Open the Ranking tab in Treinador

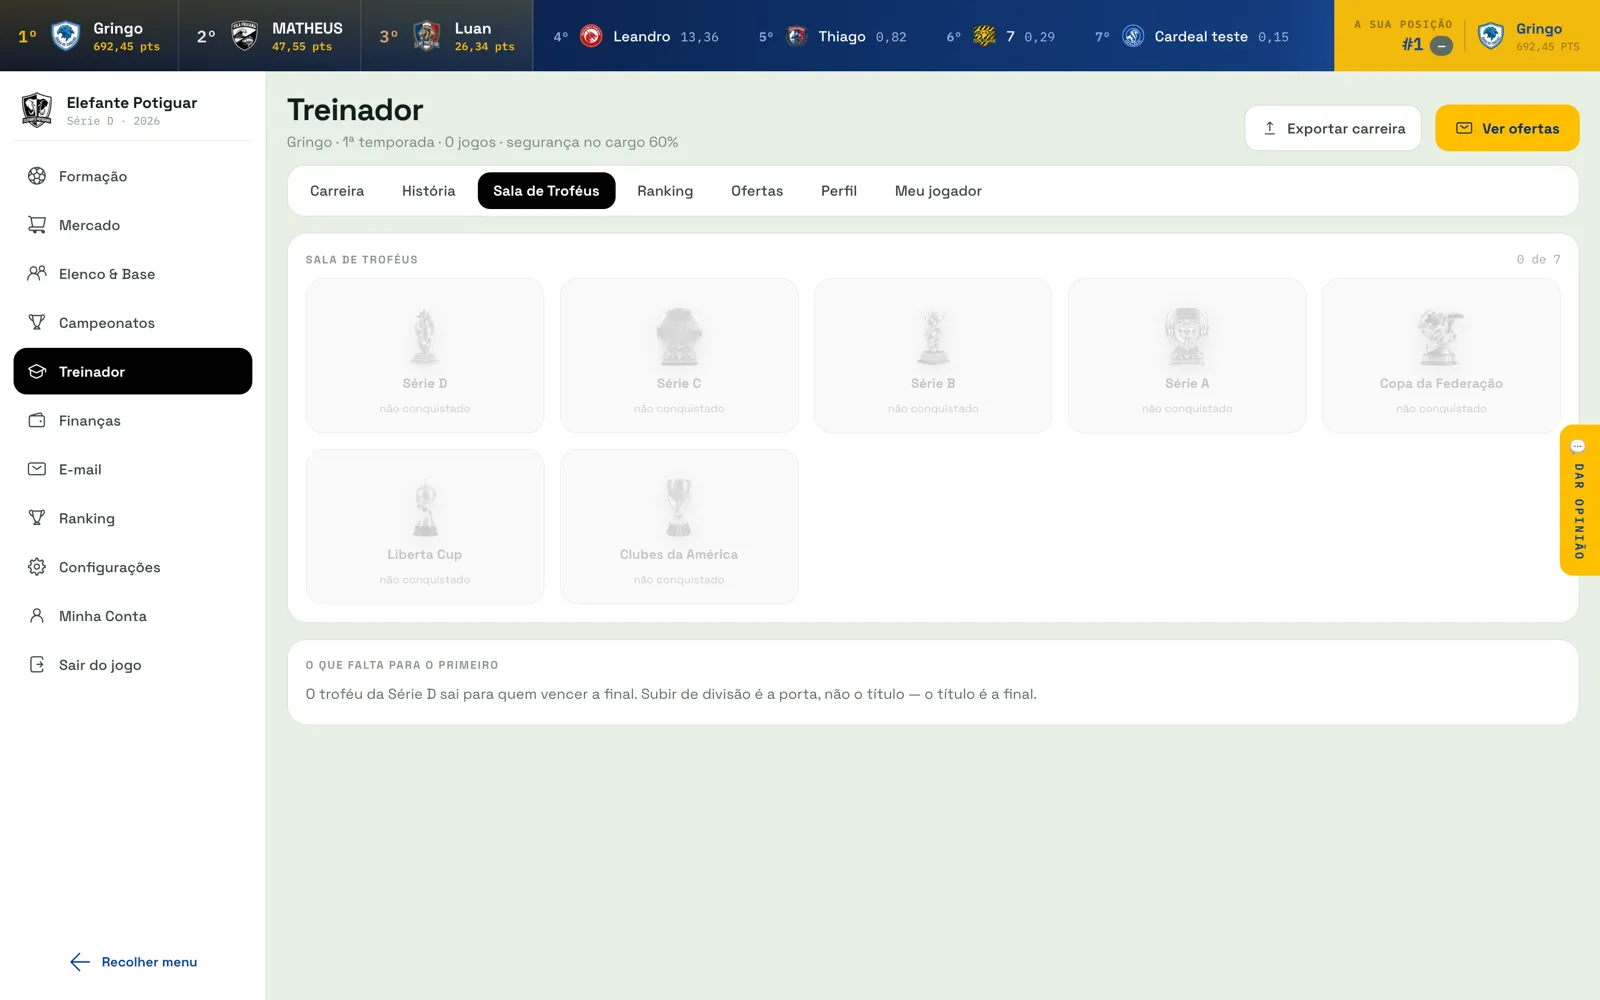(665, 191)
